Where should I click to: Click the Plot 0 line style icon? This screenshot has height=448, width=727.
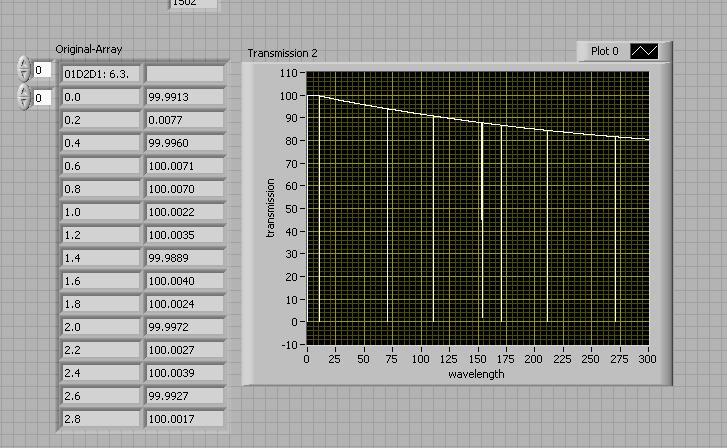point(644,51)
